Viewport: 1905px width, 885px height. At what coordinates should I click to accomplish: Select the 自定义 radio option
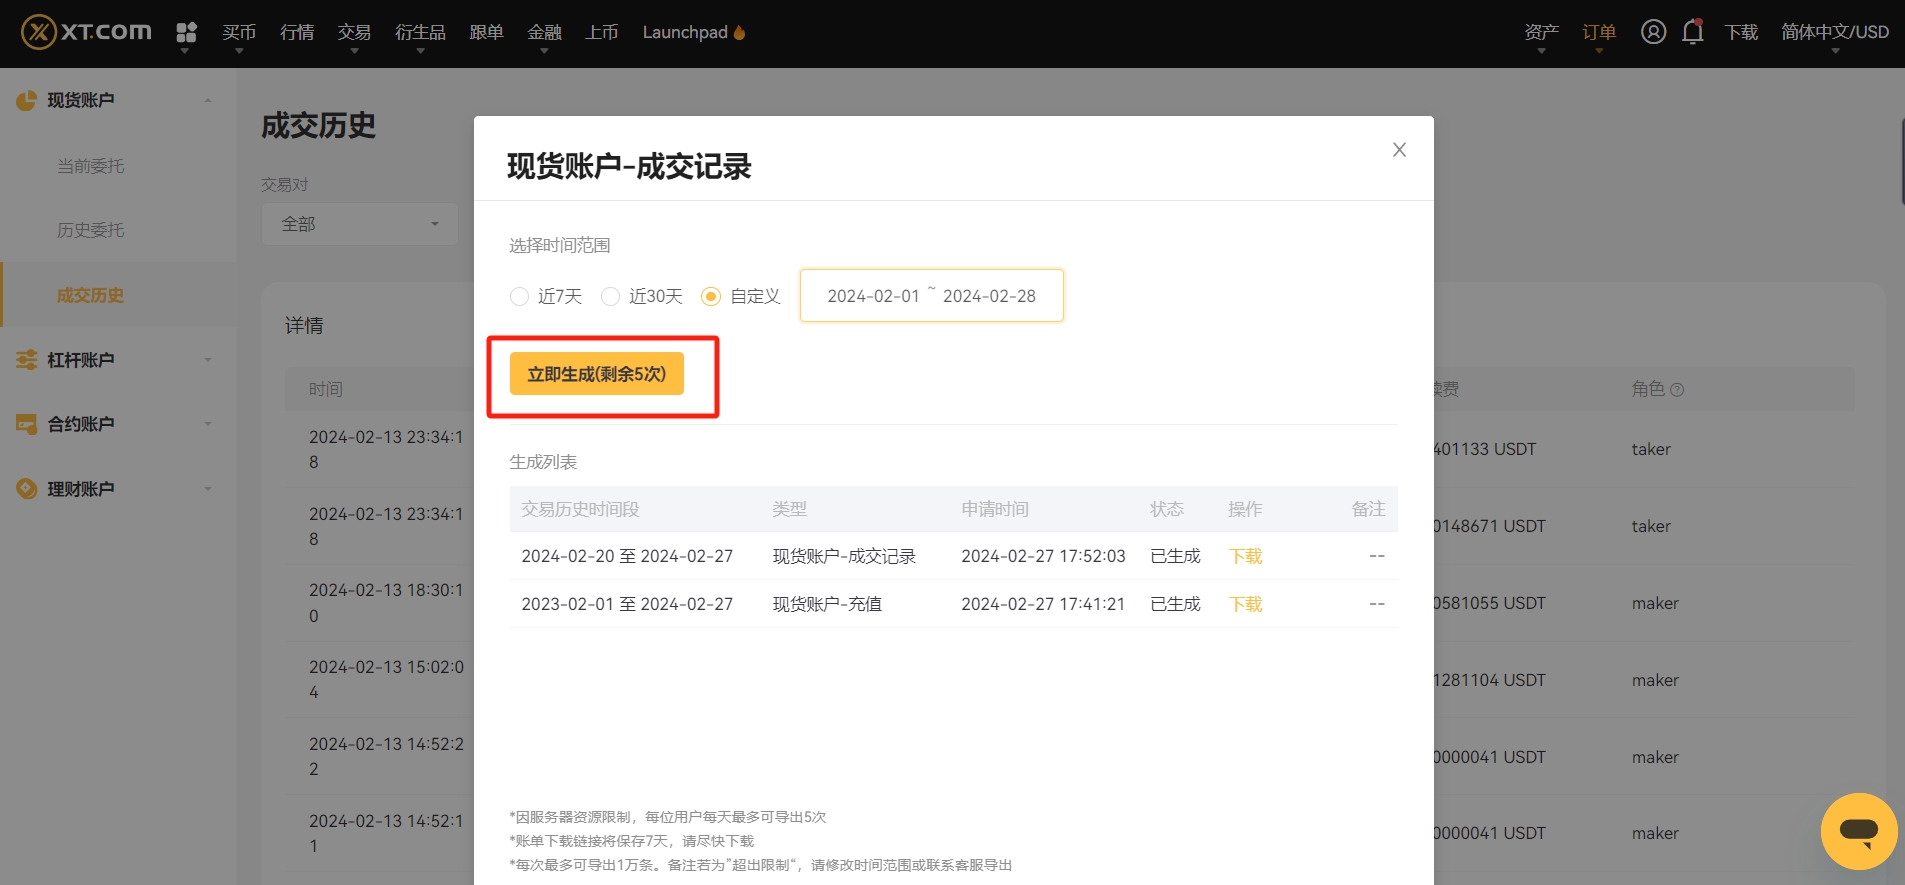pyautogui.click(x=711, y=296)
